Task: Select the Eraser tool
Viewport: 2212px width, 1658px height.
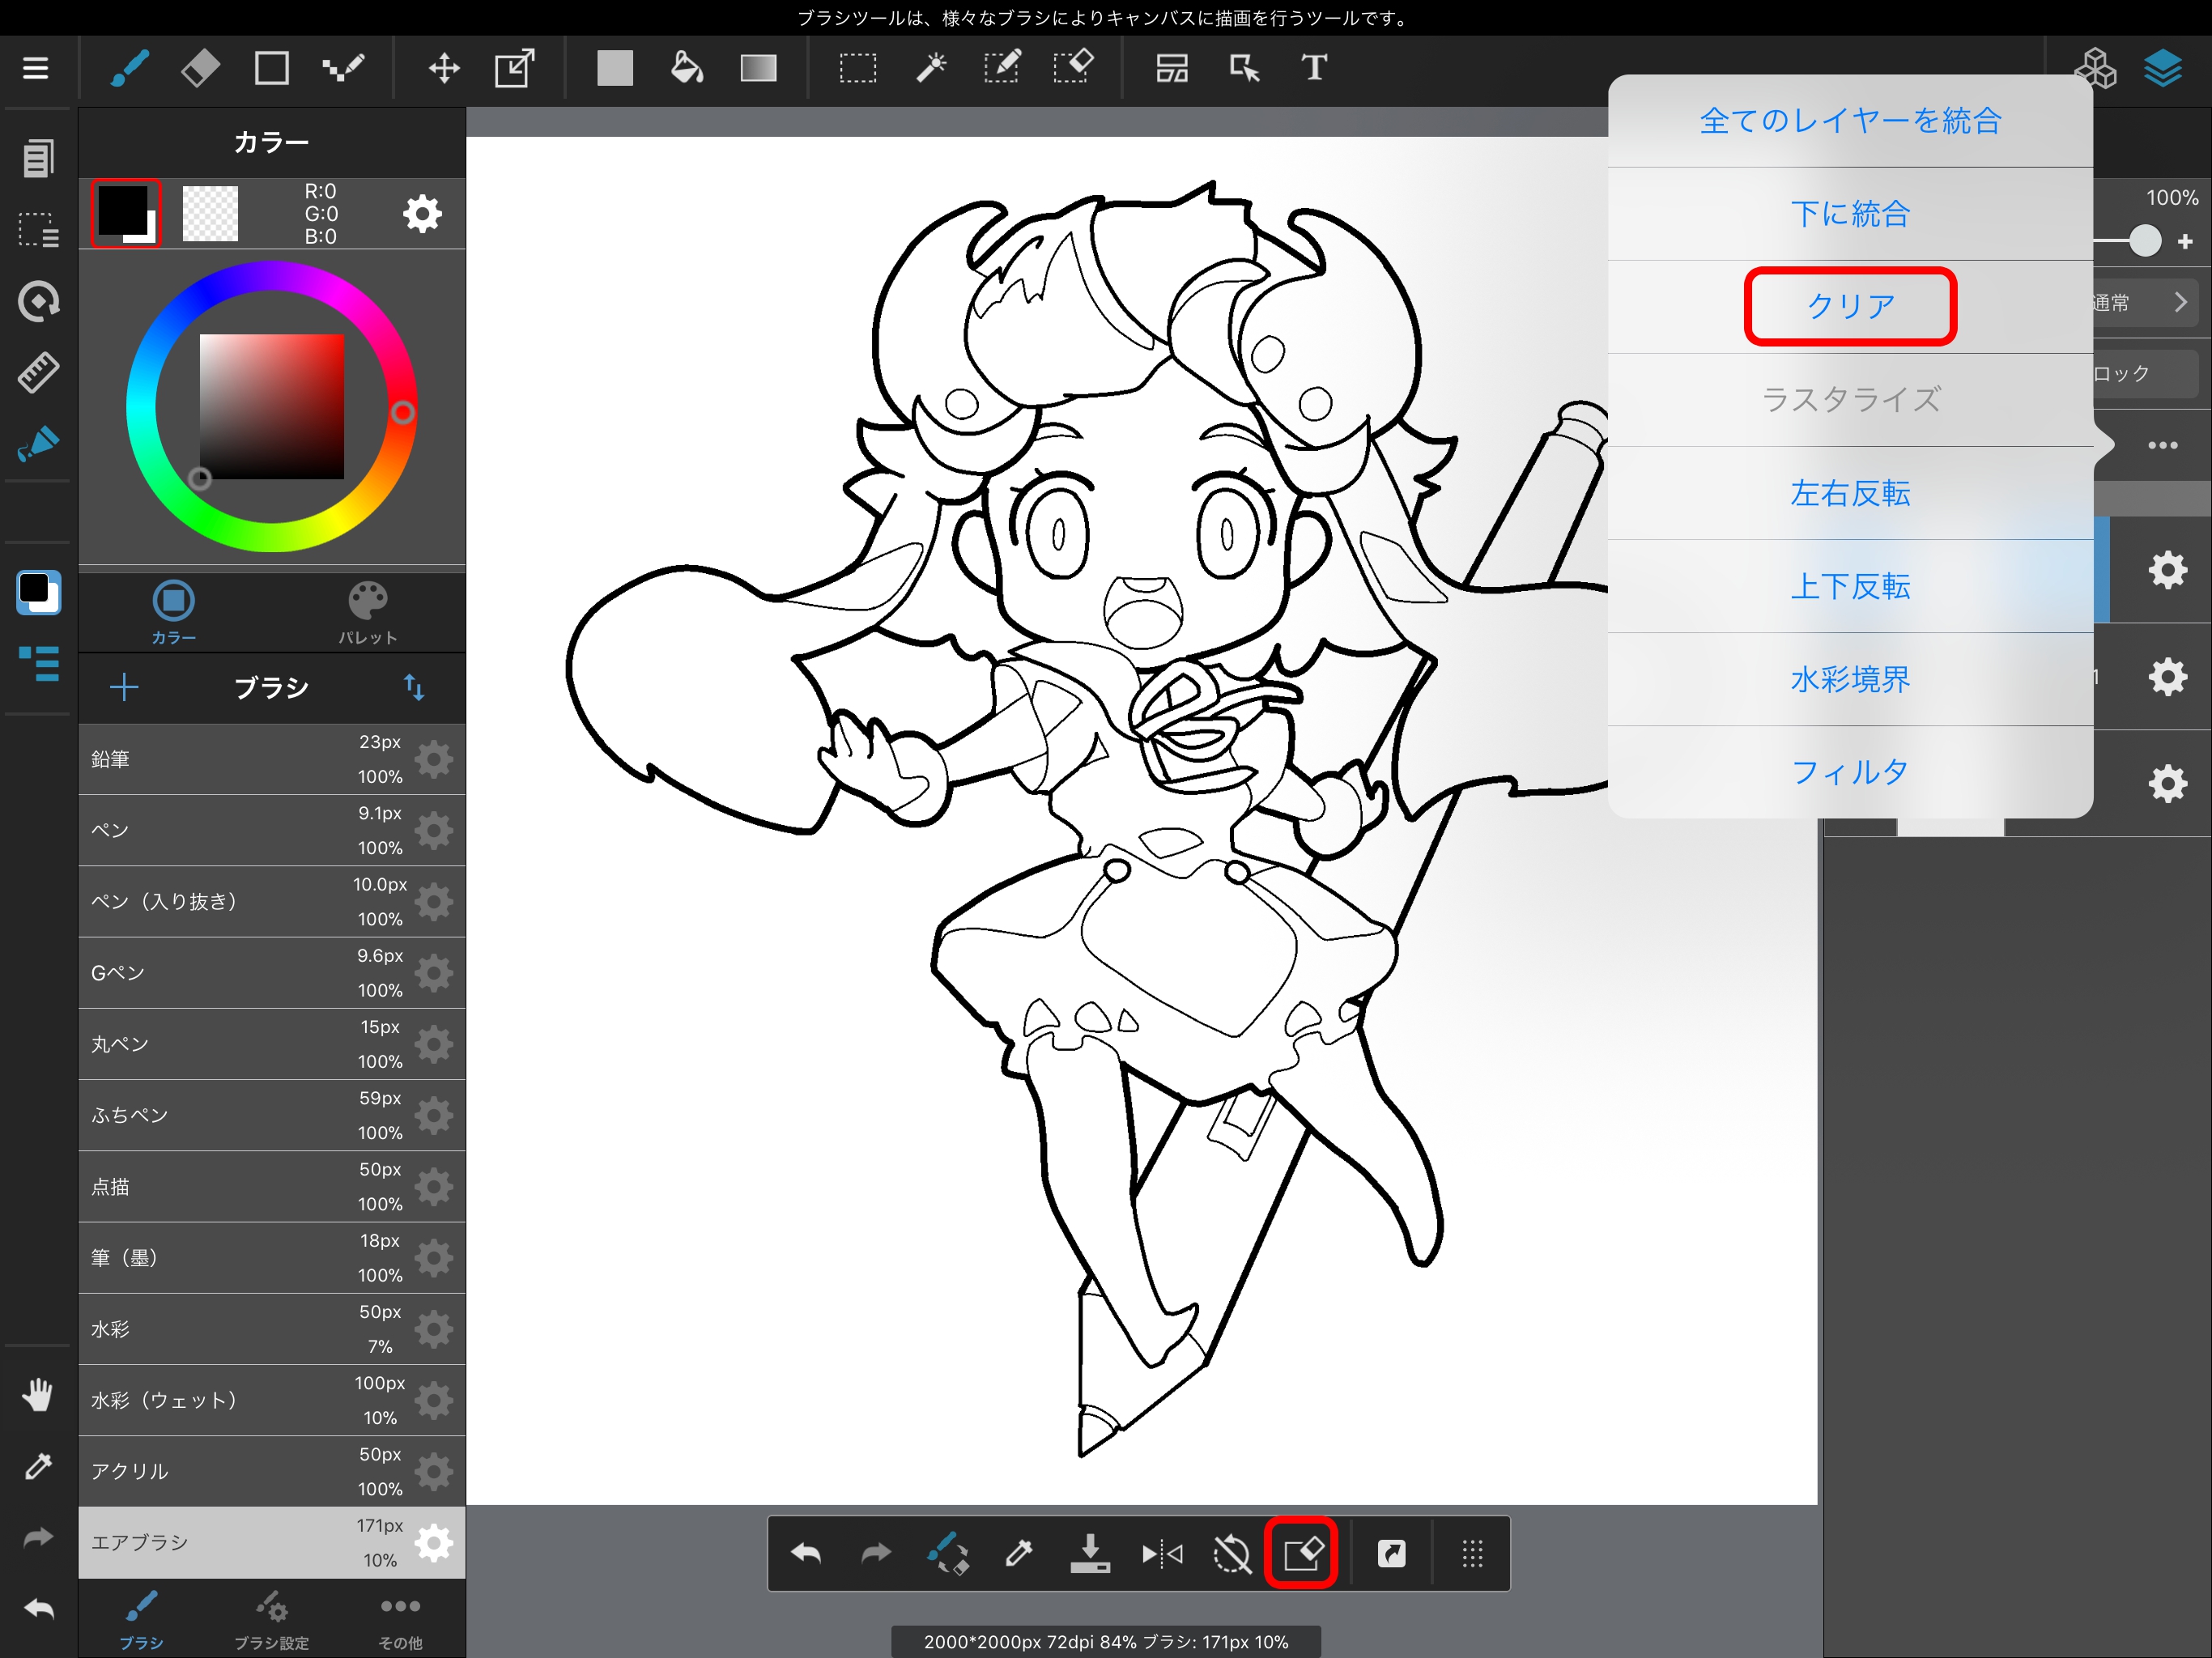Action: pos(200,68)
